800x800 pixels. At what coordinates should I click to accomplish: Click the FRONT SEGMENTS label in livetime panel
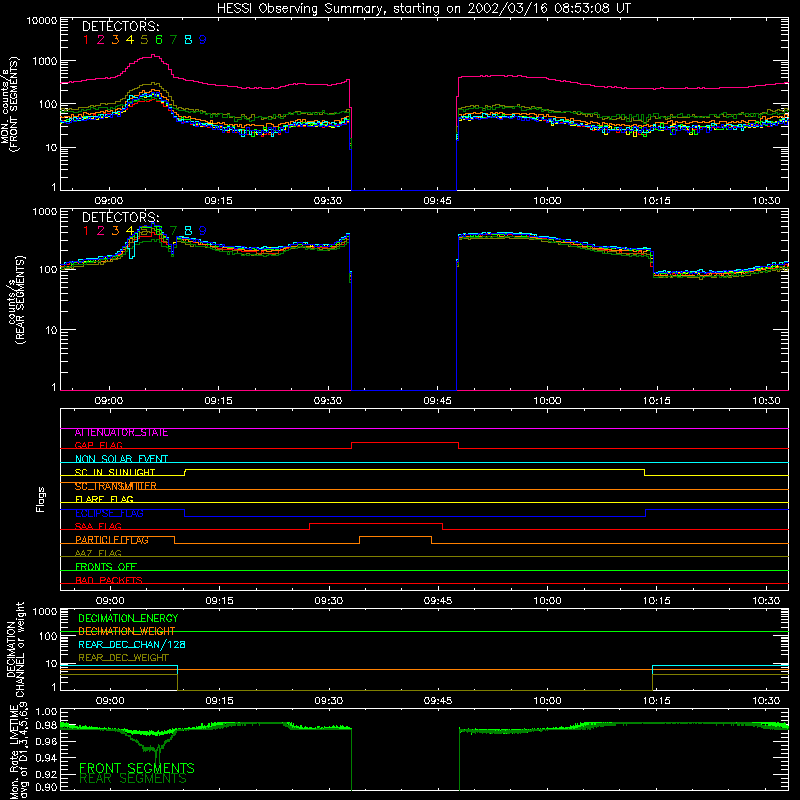(x=137, y=768)
